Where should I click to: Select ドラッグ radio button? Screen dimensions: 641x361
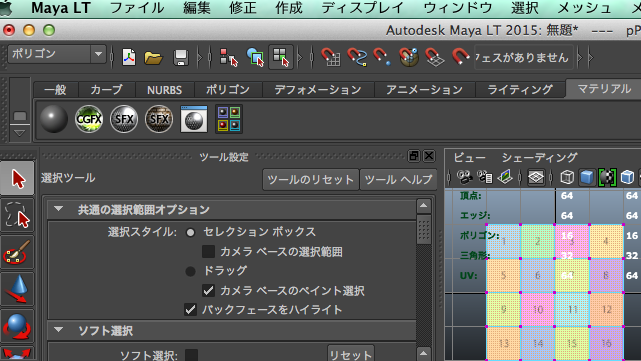coord(191,271)
